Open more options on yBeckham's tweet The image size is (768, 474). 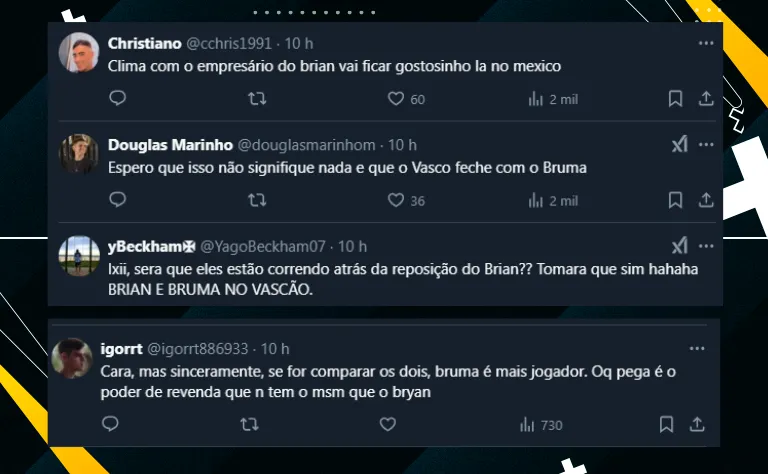click(705, 246)
